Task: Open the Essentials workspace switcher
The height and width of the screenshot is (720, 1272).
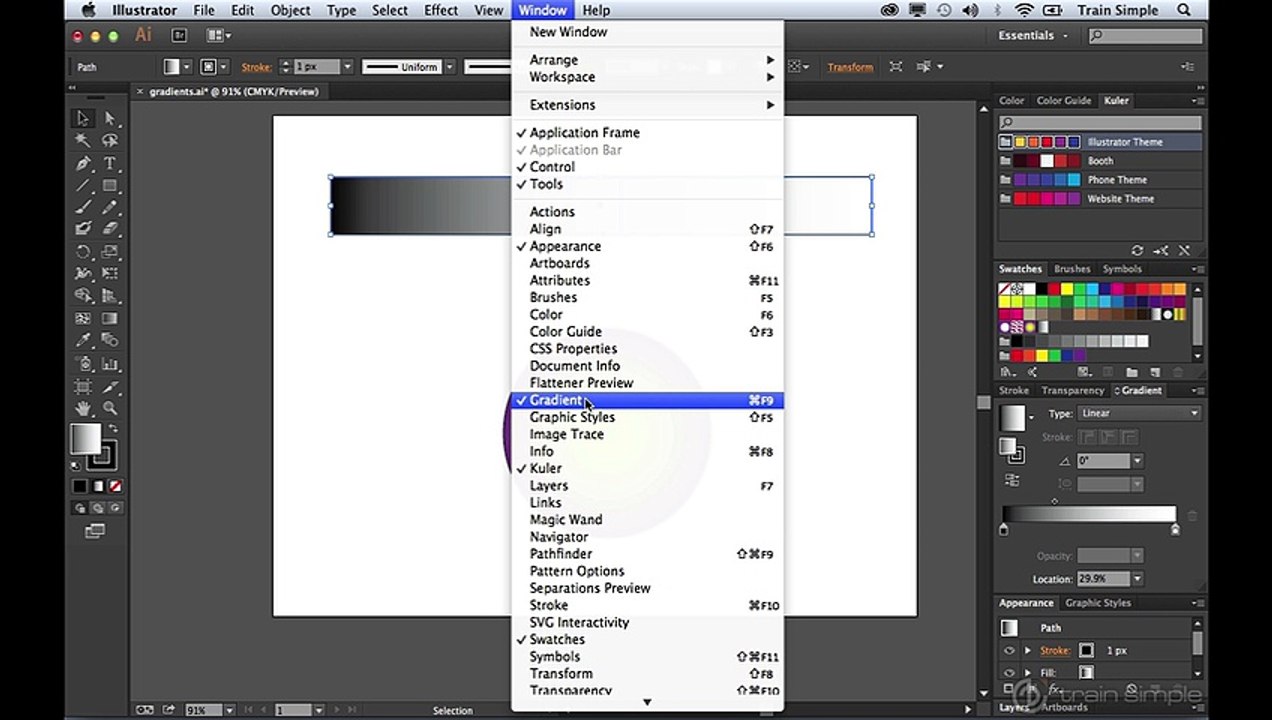Action: [1032, 35]
